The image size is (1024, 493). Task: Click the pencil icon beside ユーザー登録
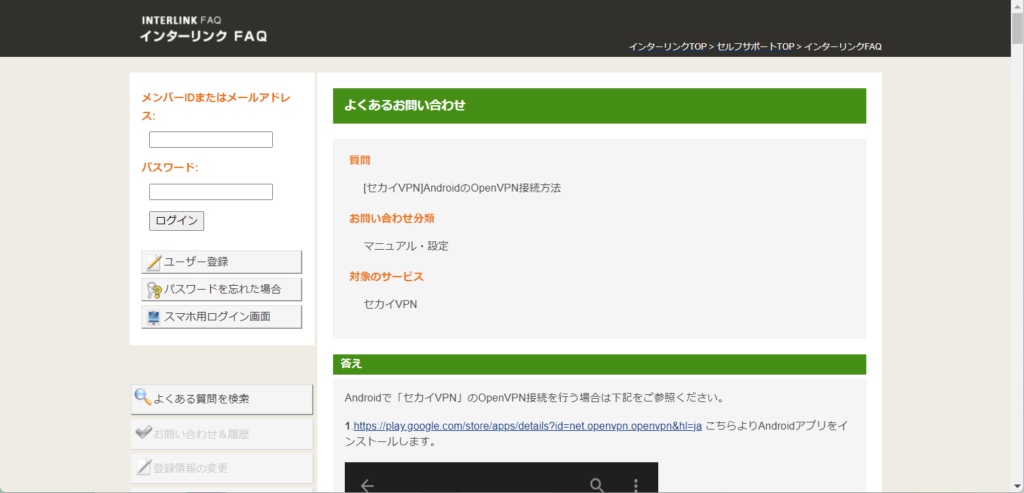coord(153,262)
